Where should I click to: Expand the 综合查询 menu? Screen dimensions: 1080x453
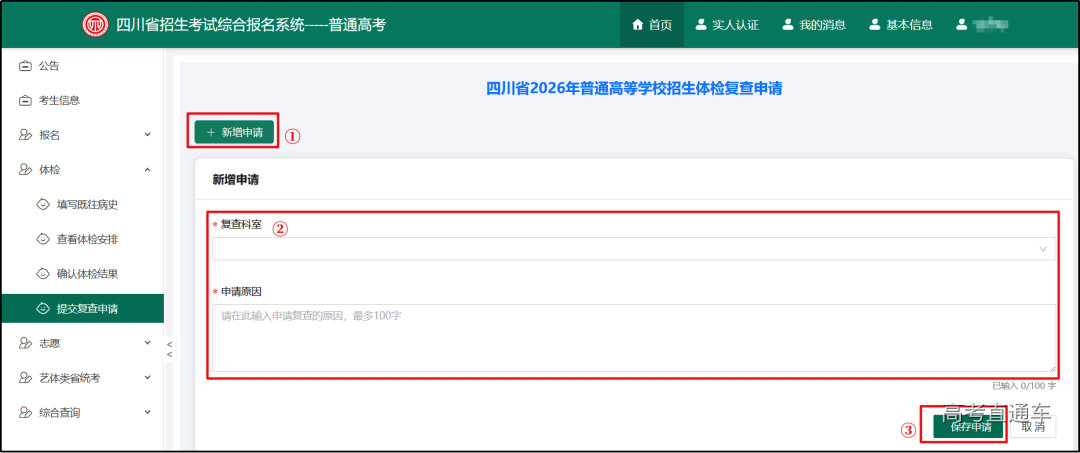[x=147, y=412]
